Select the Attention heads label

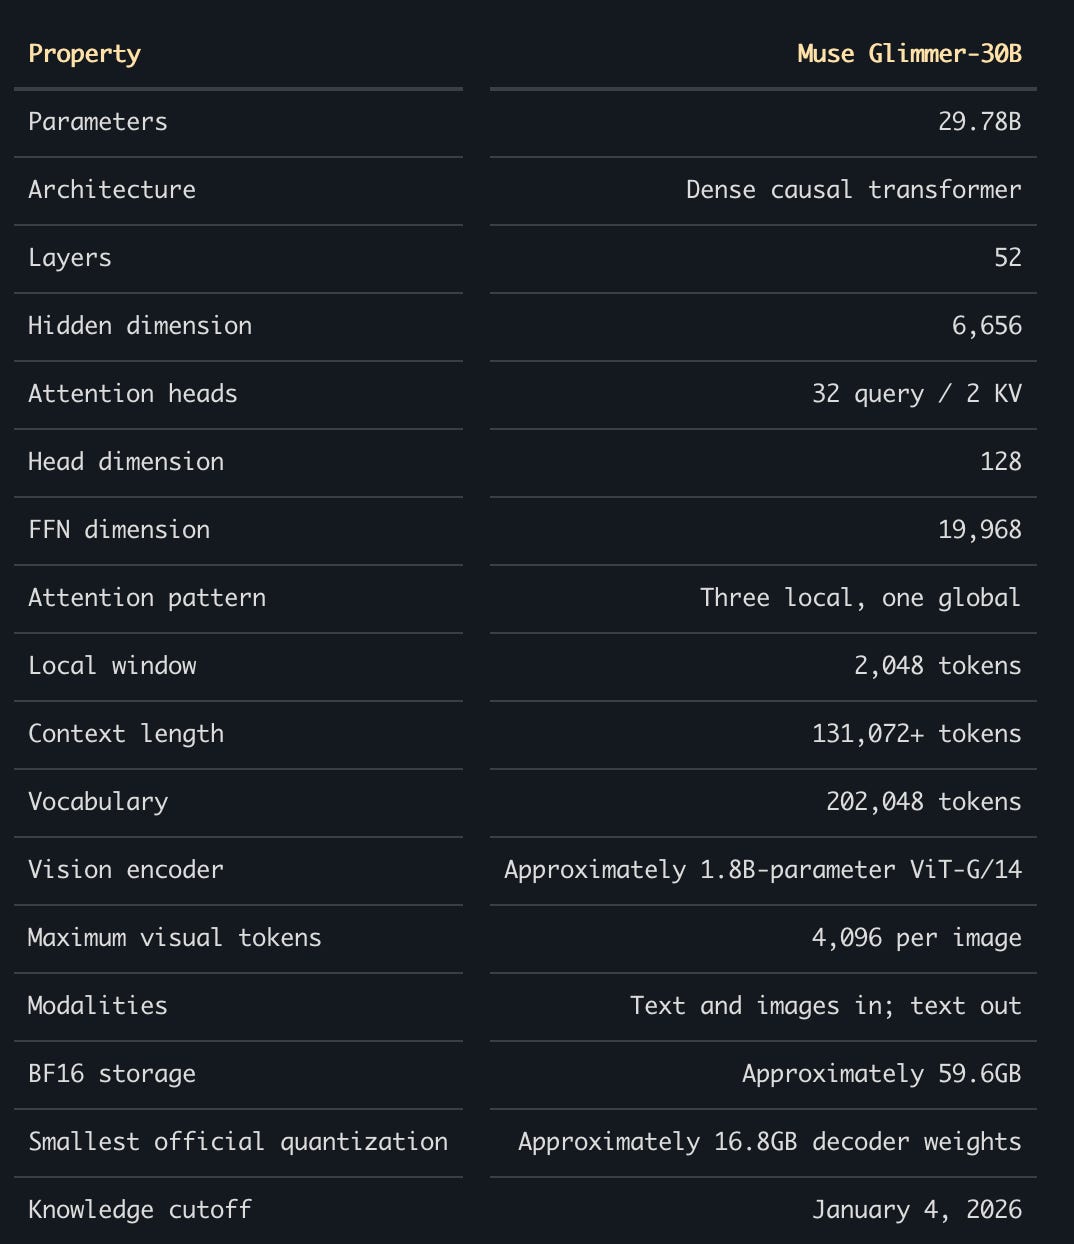click(x=133, y=394)
